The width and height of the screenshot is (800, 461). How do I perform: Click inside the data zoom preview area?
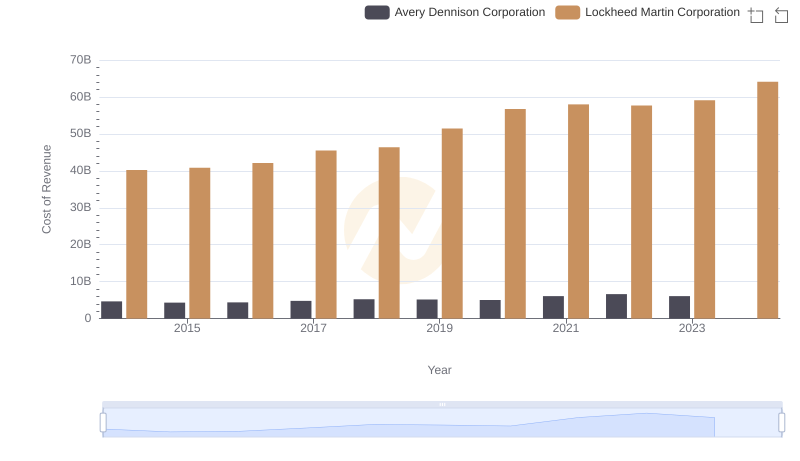(x=442, y=423)
